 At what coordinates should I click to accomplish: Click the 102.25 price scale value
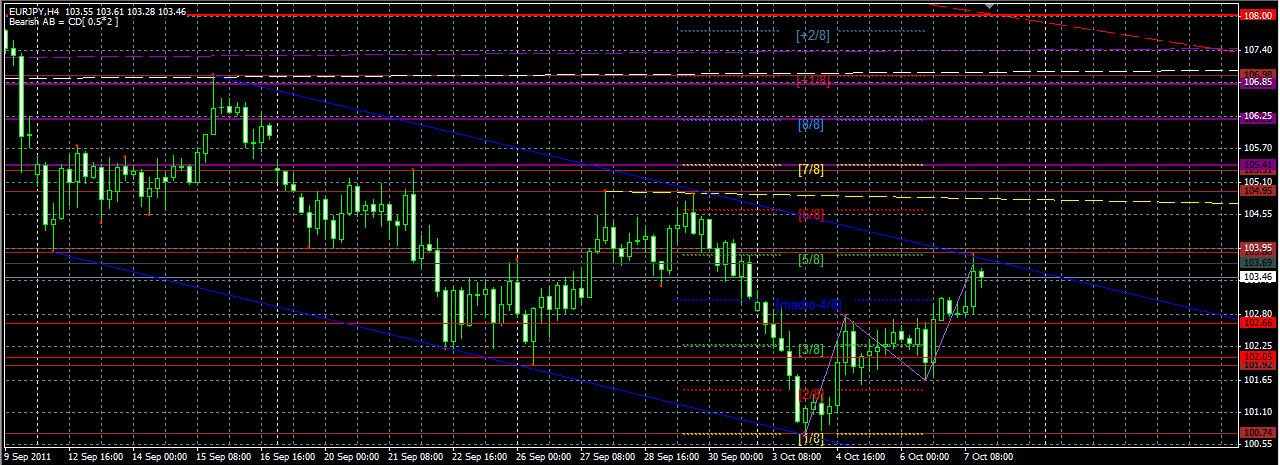pyautogui.click(x=1258, y=346)
